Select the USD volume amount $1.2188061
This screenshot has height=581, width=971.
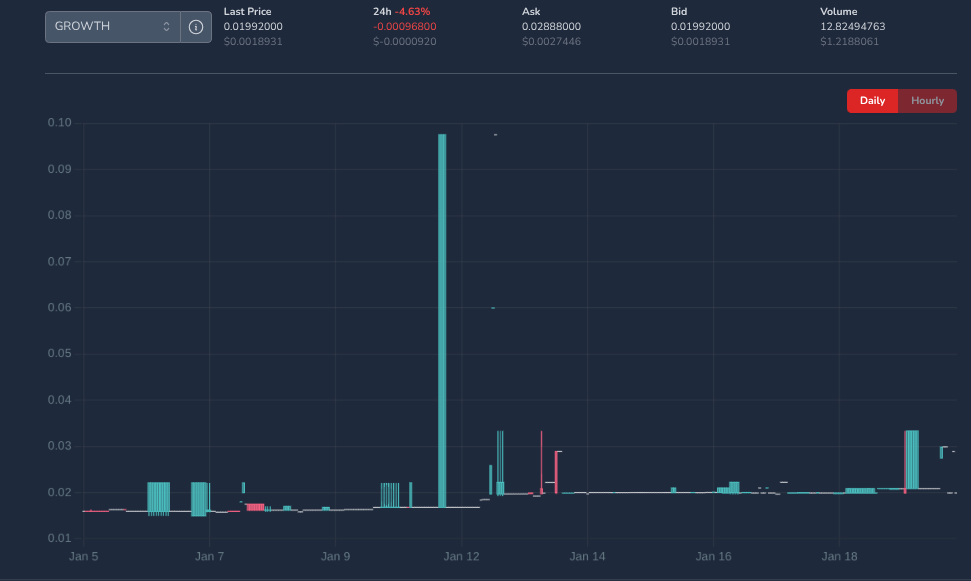849,41
